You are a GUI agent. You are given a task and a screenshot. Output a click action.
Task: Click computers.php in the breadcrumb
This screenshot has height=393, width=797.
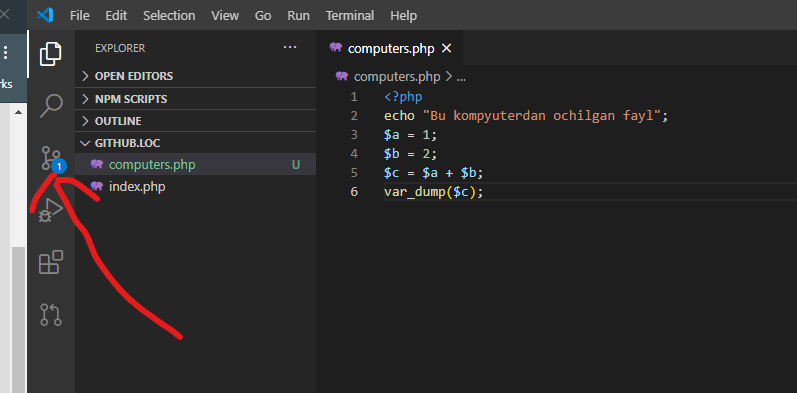(396, 77)
